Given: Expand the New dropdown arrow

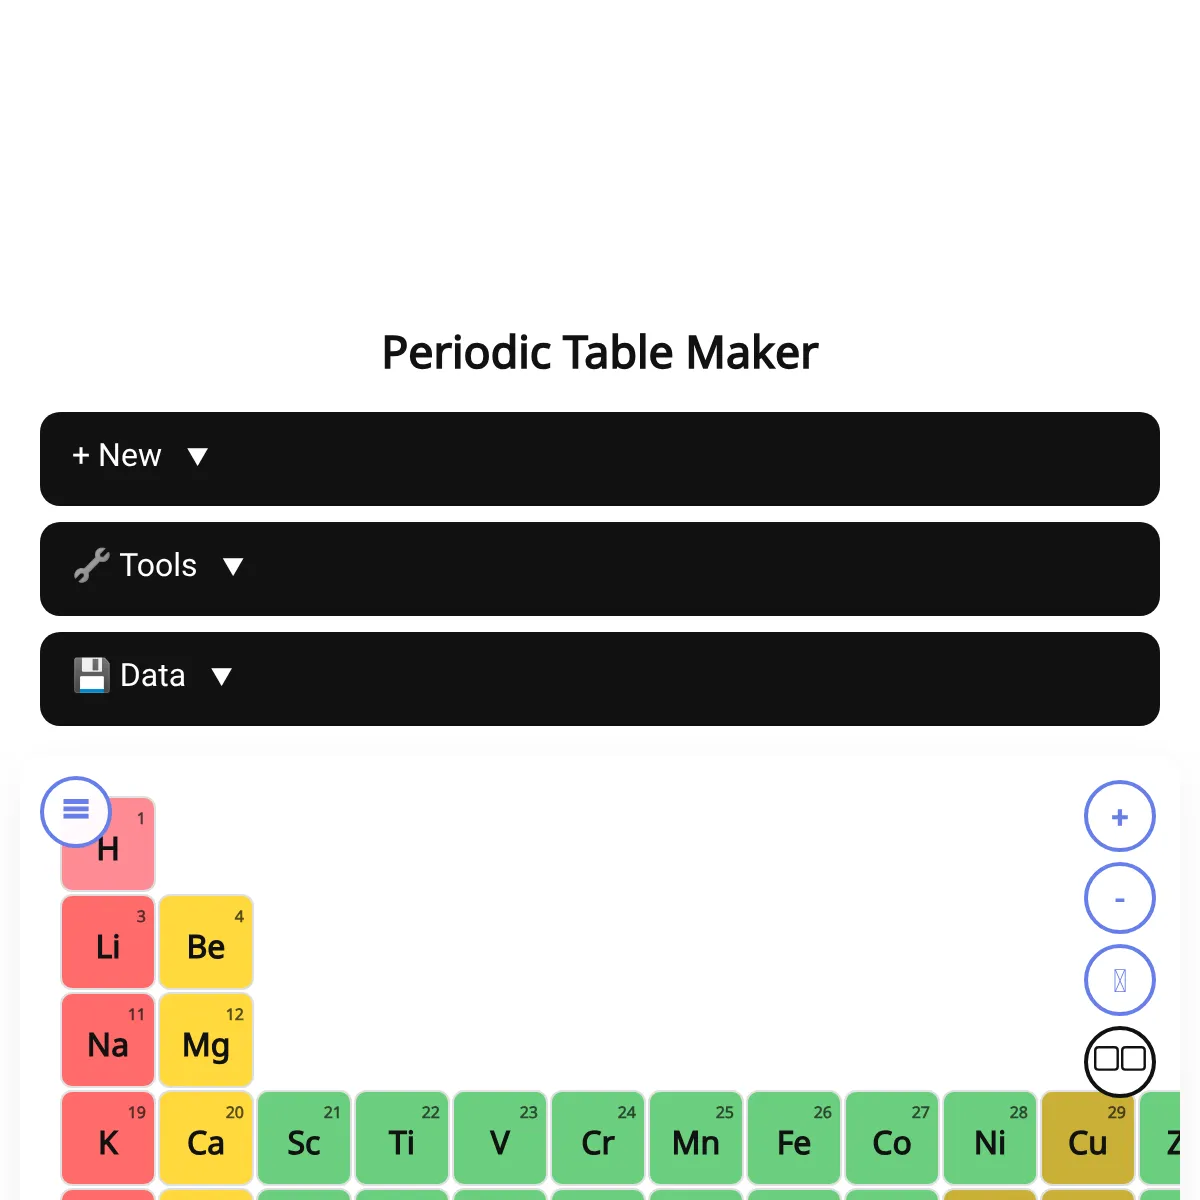Looking at the screenshot, I should [x=198, y=457].
